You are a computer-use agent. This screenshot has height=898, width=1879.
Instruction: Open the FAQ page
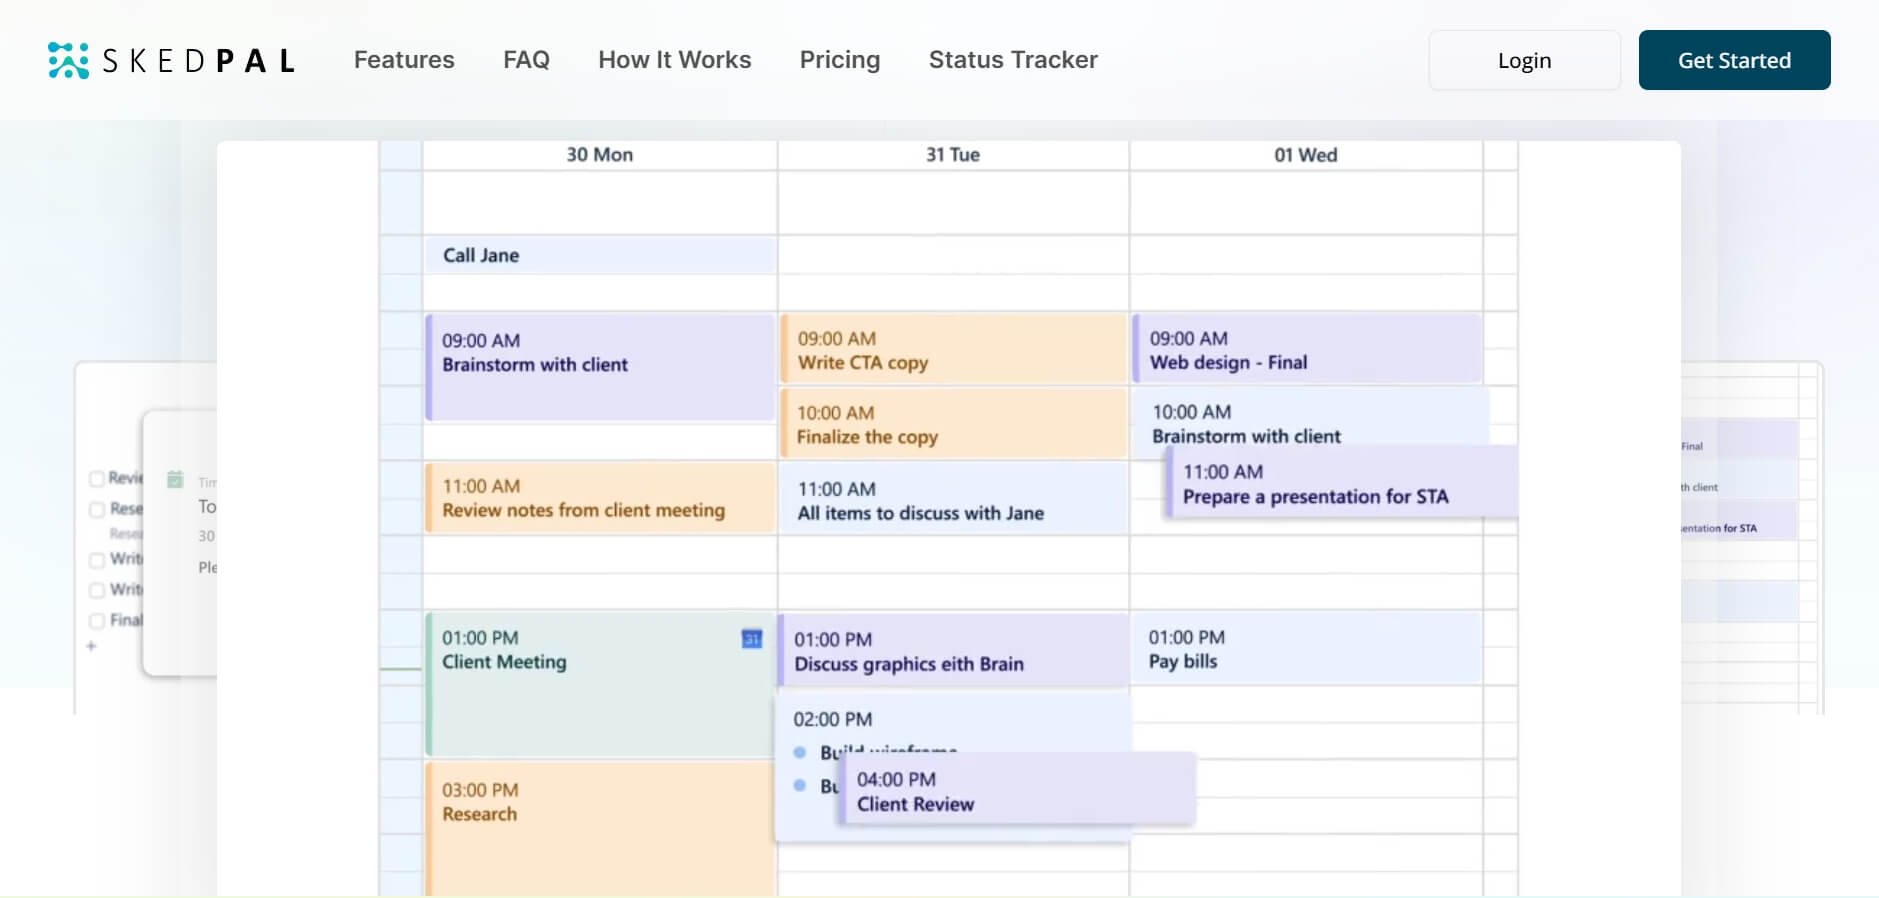(526, 60)
